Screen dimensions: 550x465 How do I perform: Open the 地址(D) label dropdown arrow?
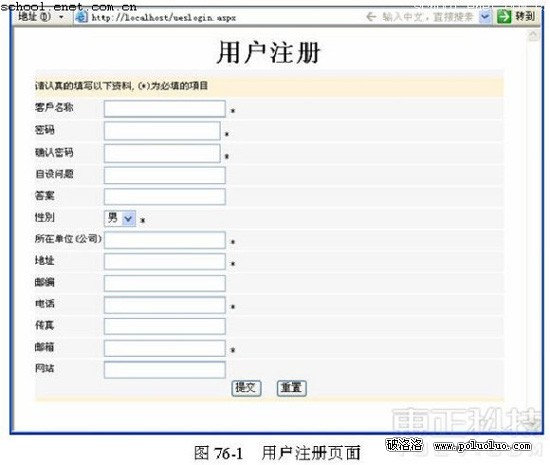[61, 17]
